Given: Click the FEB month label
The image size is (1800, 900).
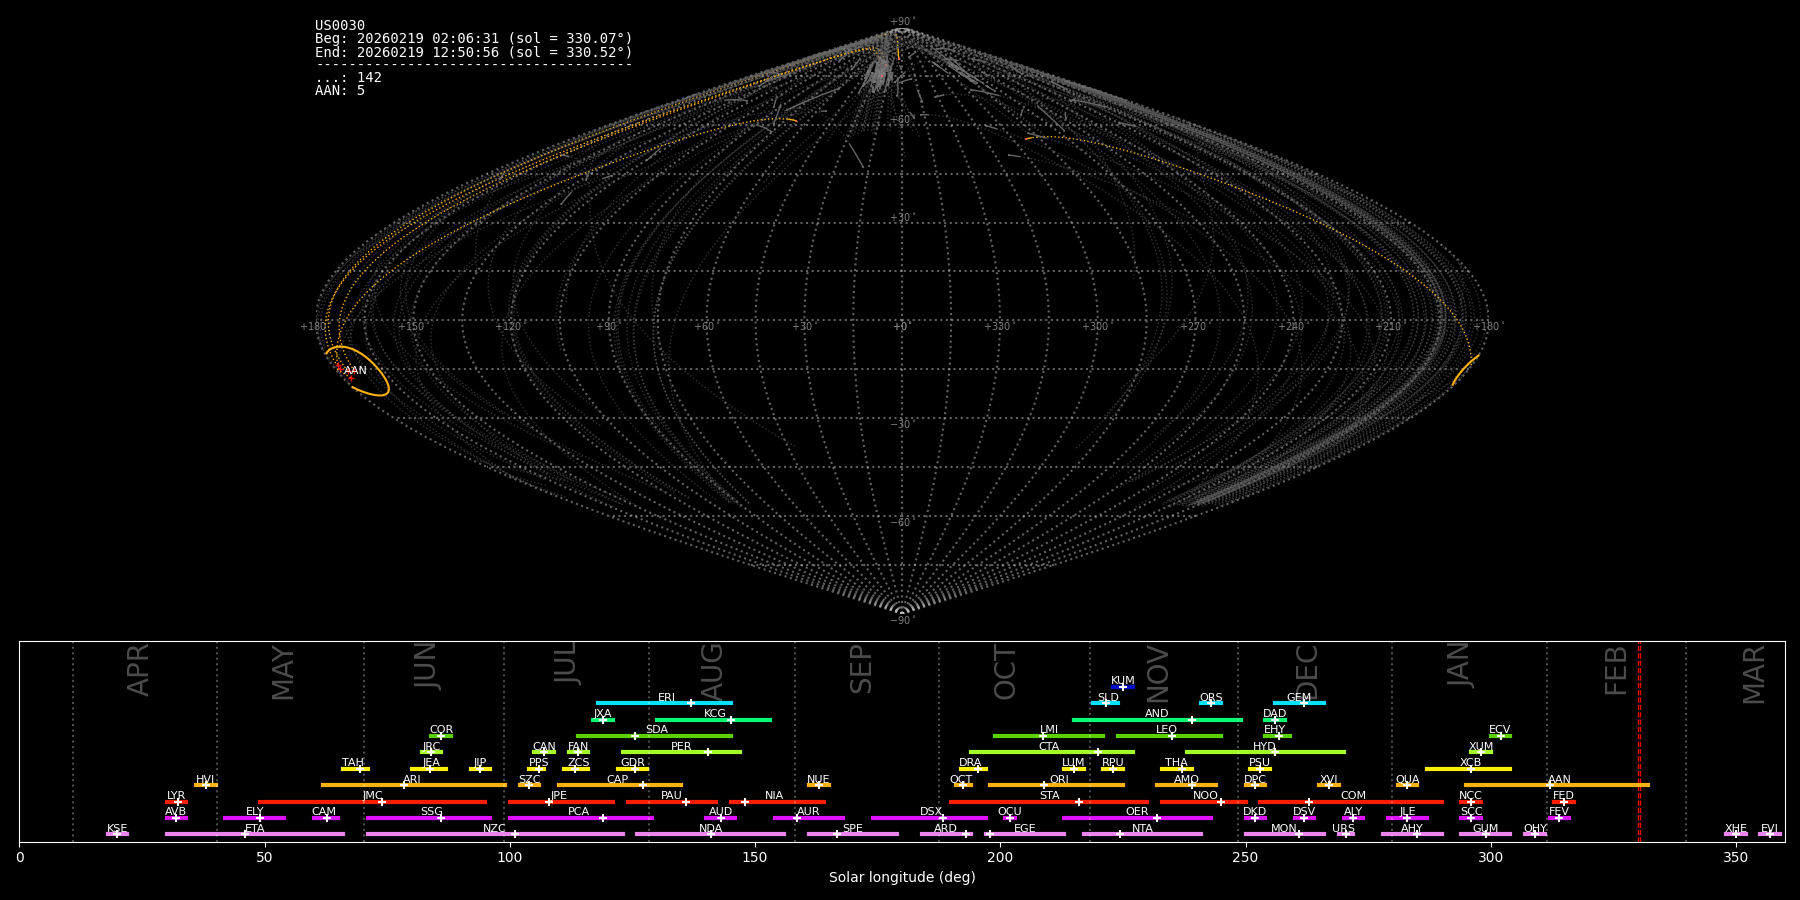Looking at the screenshot, I should [1616, 671].
